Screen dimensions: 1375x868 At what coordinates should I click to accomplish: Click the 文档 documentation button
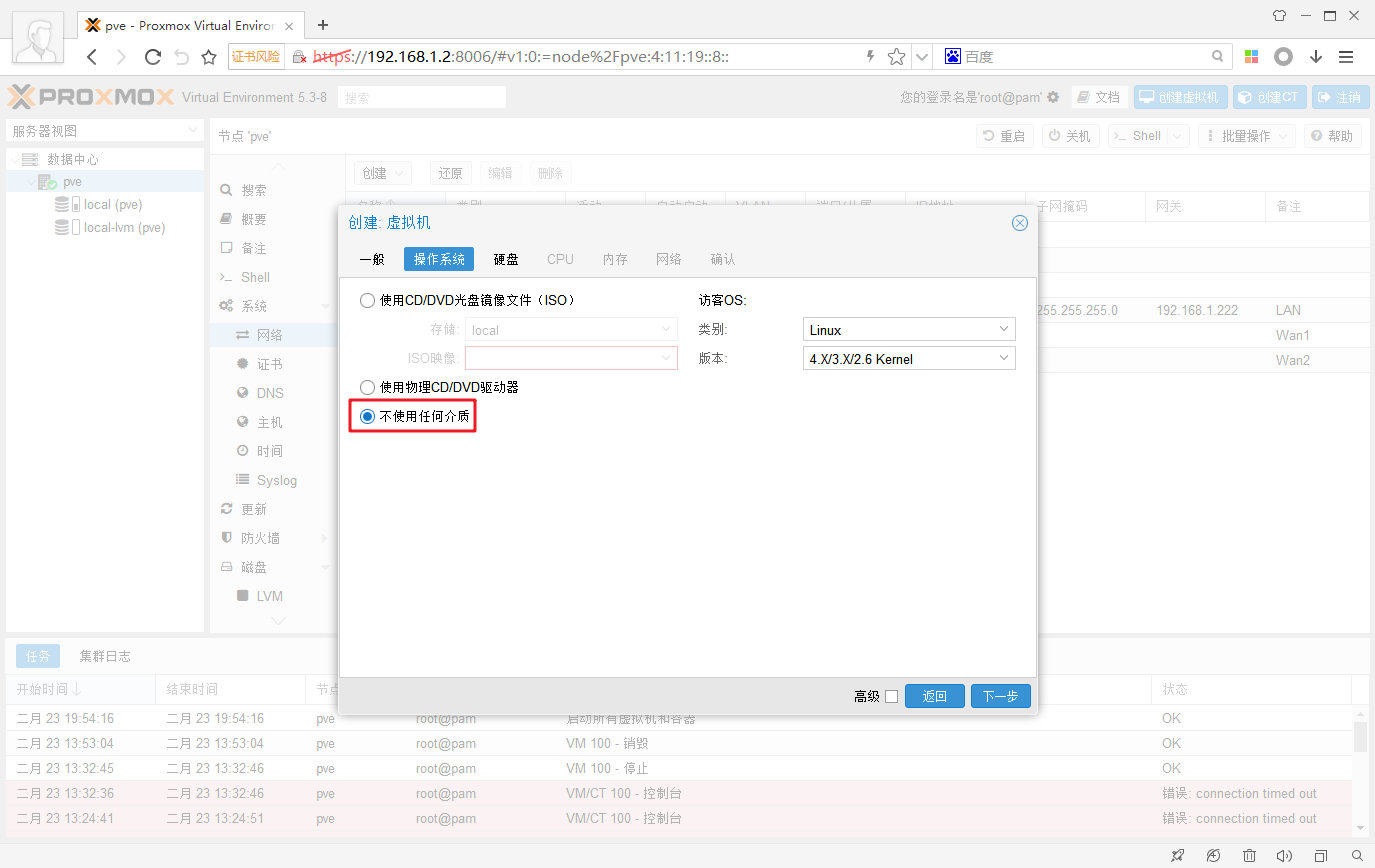1100,97
